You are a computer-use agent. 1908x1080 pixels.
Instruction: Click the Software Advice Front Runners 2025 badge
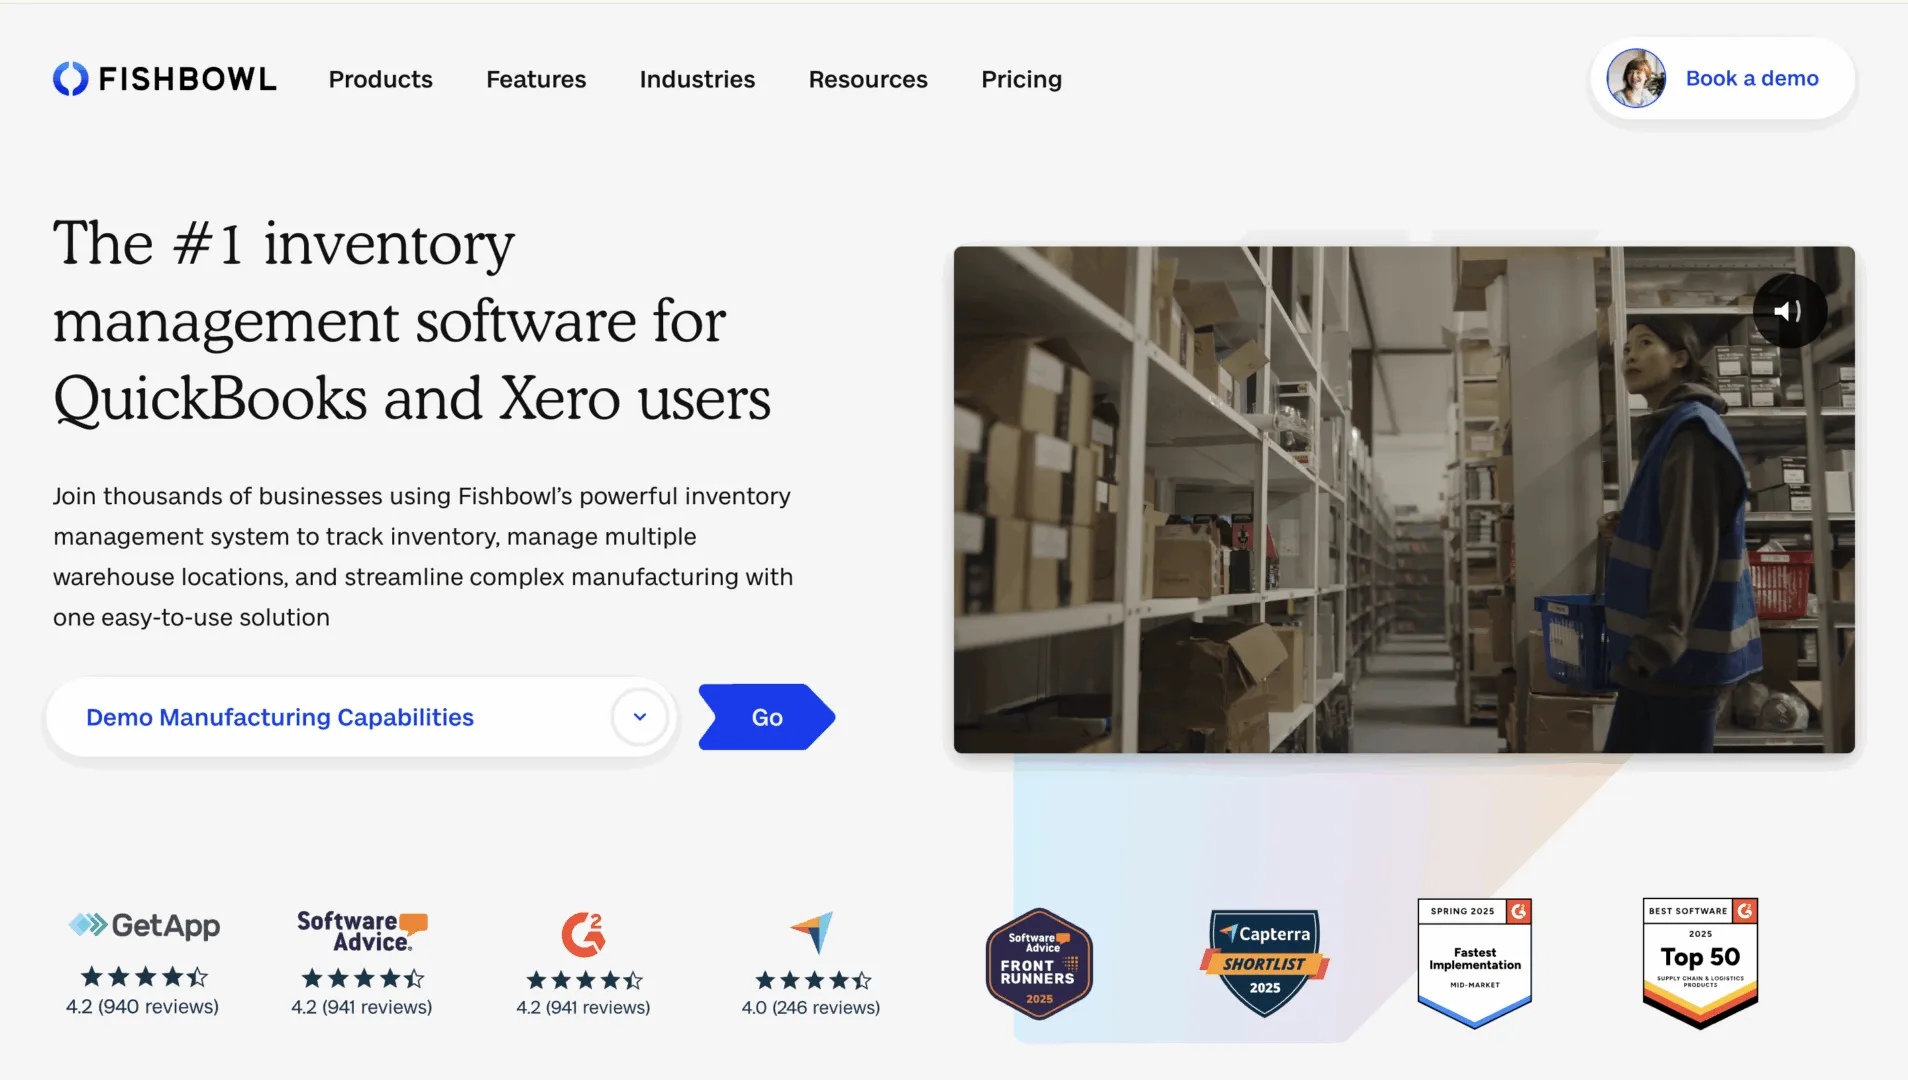[x=1039, y=964]
